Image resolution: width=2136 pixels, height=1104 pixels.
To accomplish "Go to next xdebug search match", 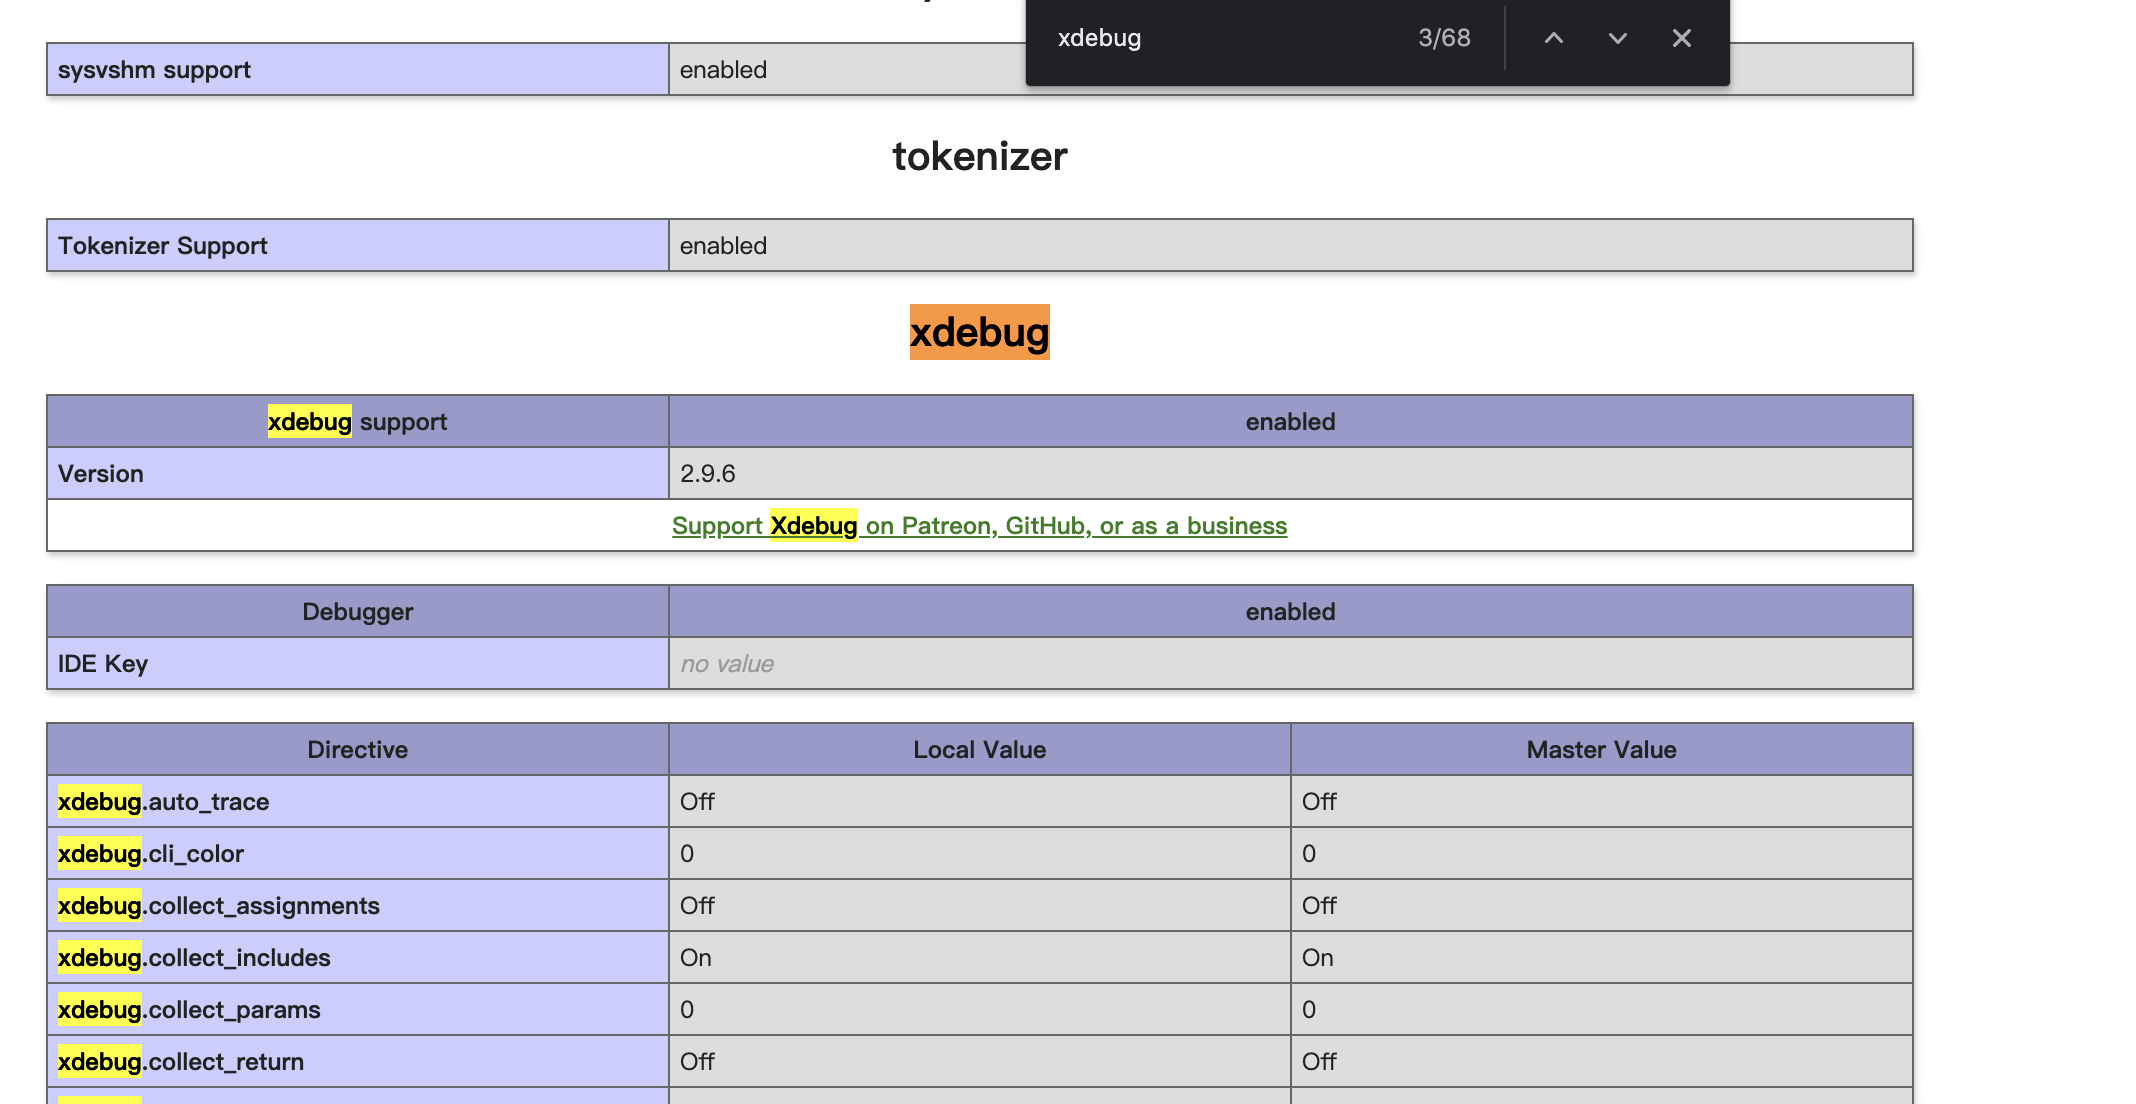I will tap(1617, 38).
